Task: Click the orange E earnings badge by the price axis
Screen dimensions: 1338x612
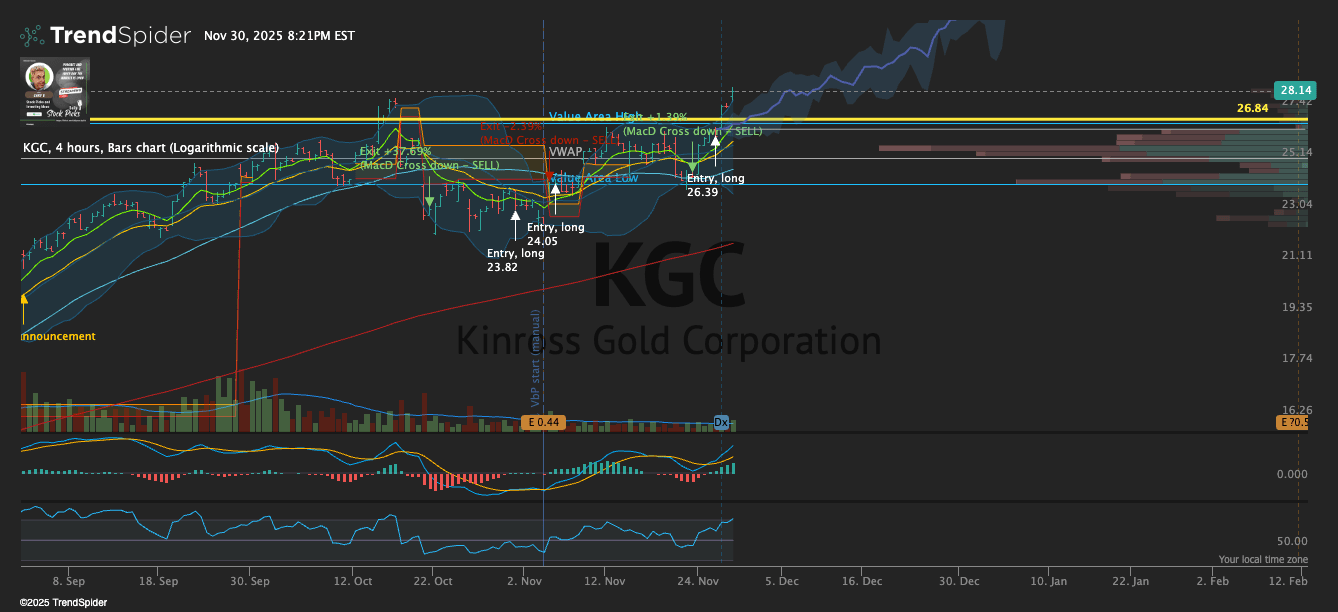Action: coord(1290,423)
